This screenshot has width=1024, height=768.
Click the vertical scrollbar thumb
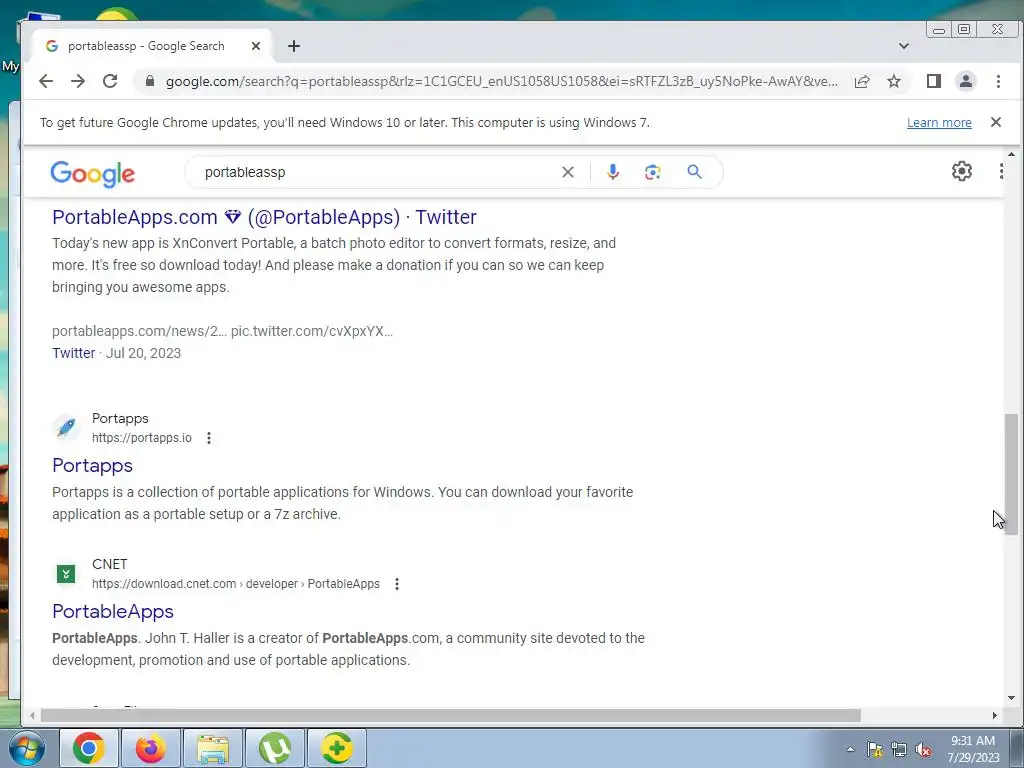tap(1011, 475)
